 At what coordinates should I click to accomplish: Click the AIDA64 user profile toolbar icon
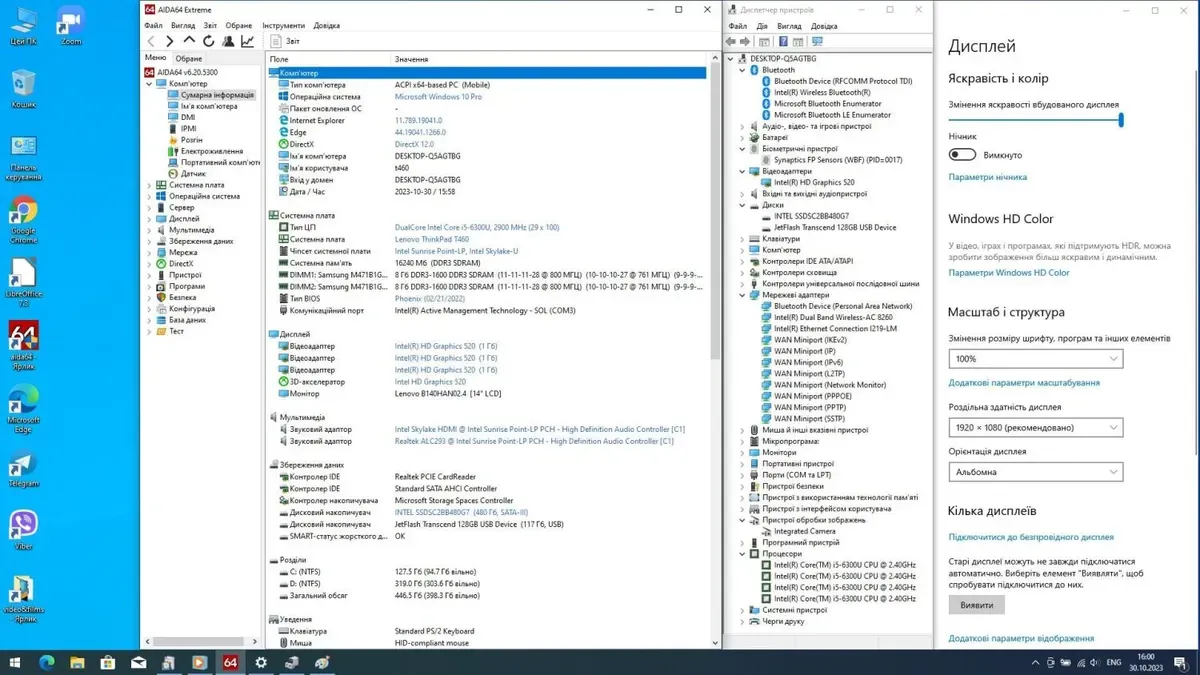pyautogui.click(x=228, y=41)
